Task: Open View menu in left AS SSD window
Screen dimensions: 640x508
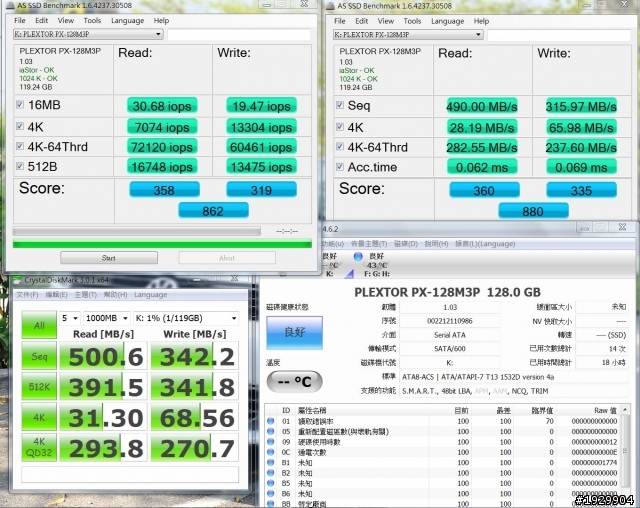Action: [x=66, y=20]
